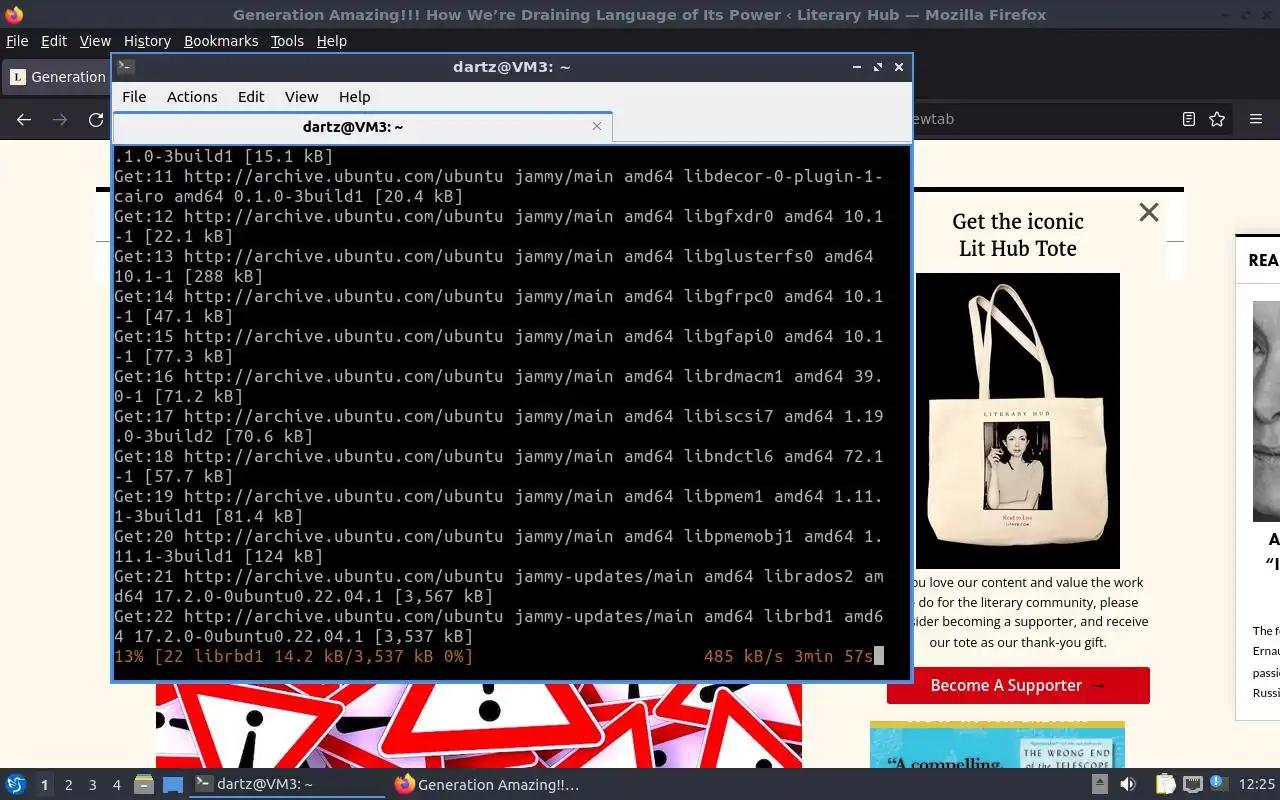Click the Wrong End of Telescope book ad
Screen dimensions: 1280x800
coord(997,745)
